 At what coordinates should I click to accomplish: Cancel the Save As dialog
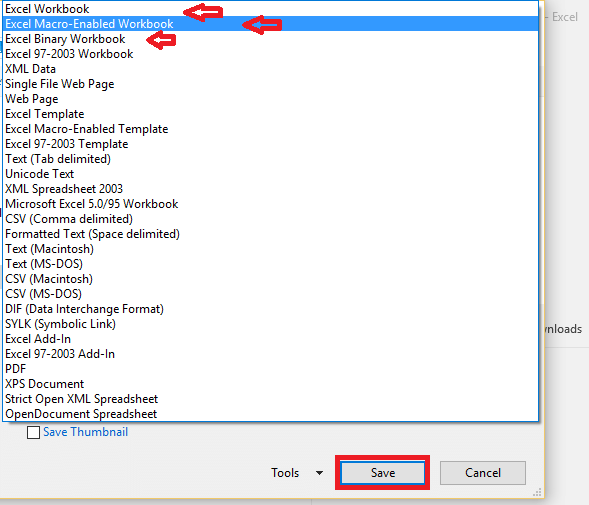[483, 473]
